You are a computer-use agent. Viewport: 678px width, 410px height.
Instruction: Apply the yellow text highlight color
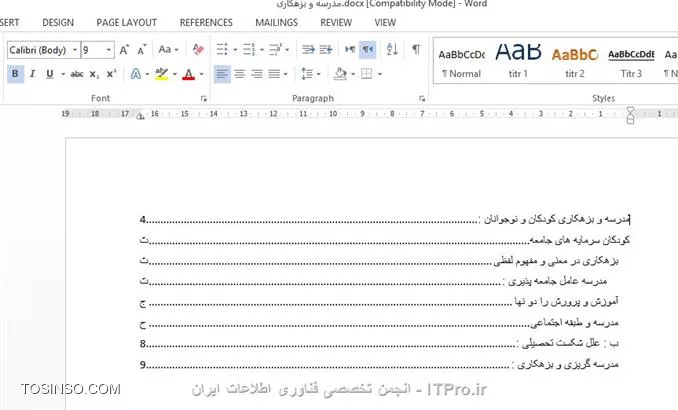pos(161,74)
